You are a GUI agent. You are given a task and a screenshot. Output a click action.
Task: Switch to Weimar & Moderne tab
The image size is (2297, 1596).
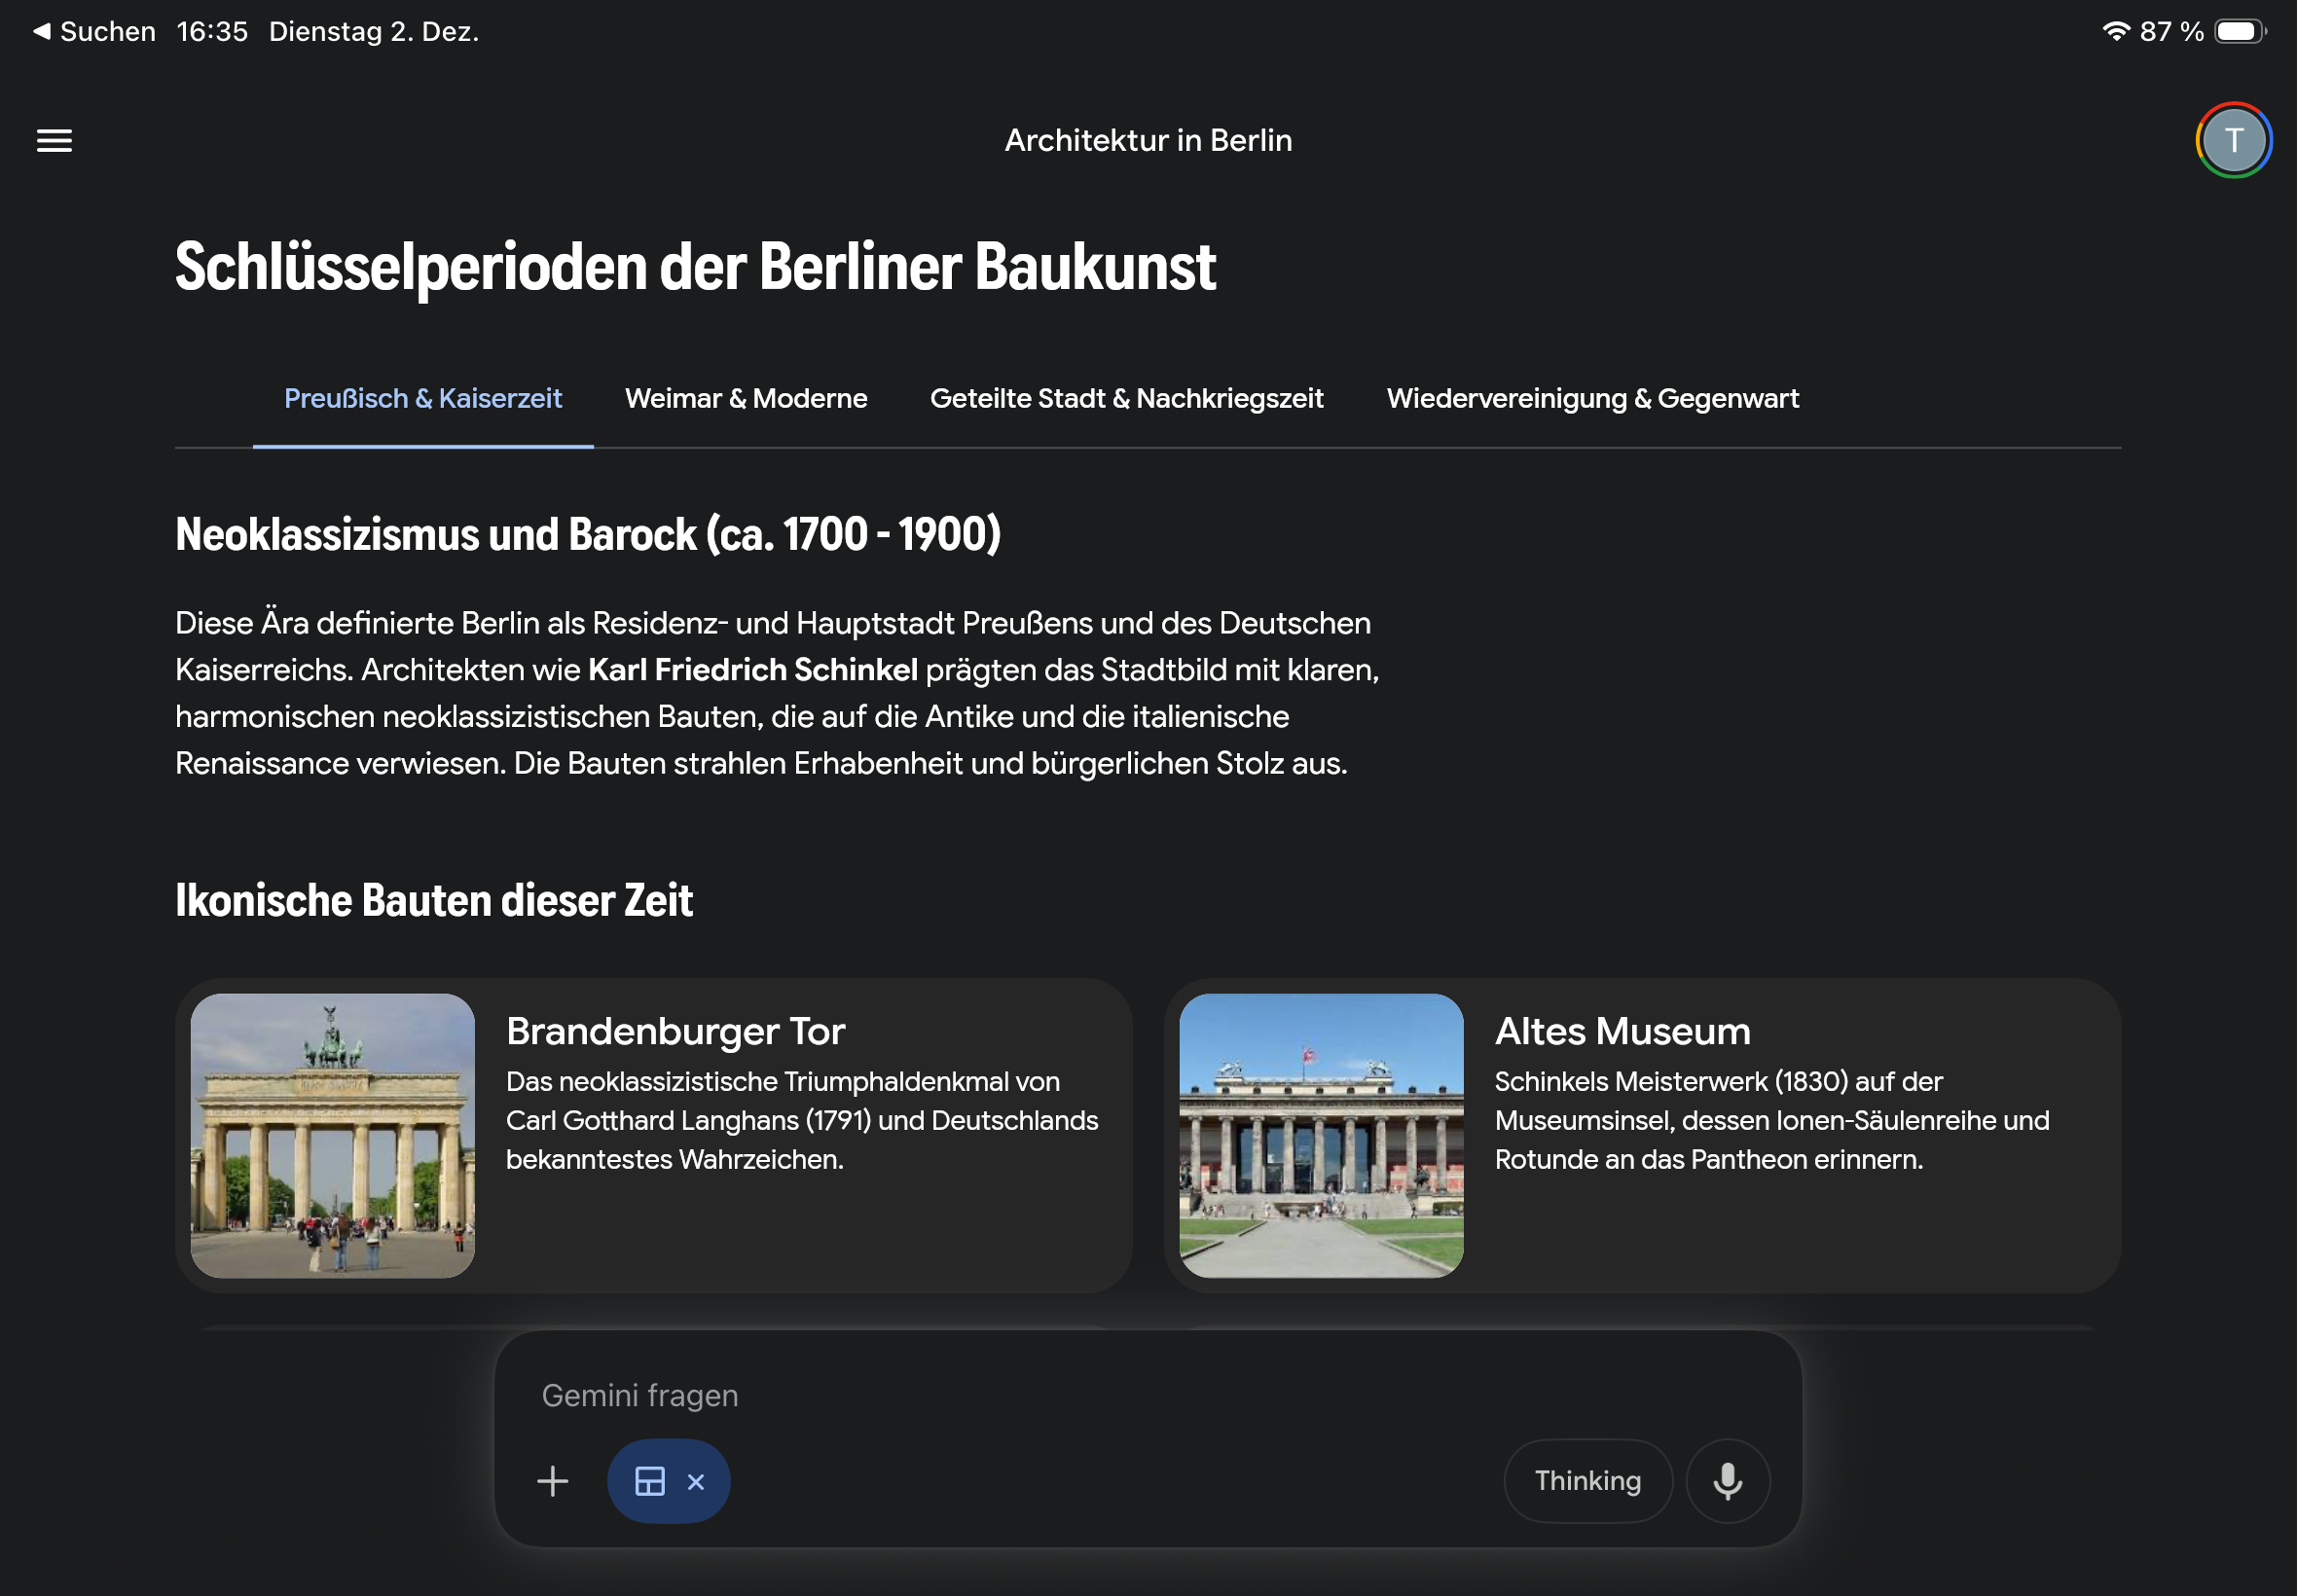click(x=746, y=398)
